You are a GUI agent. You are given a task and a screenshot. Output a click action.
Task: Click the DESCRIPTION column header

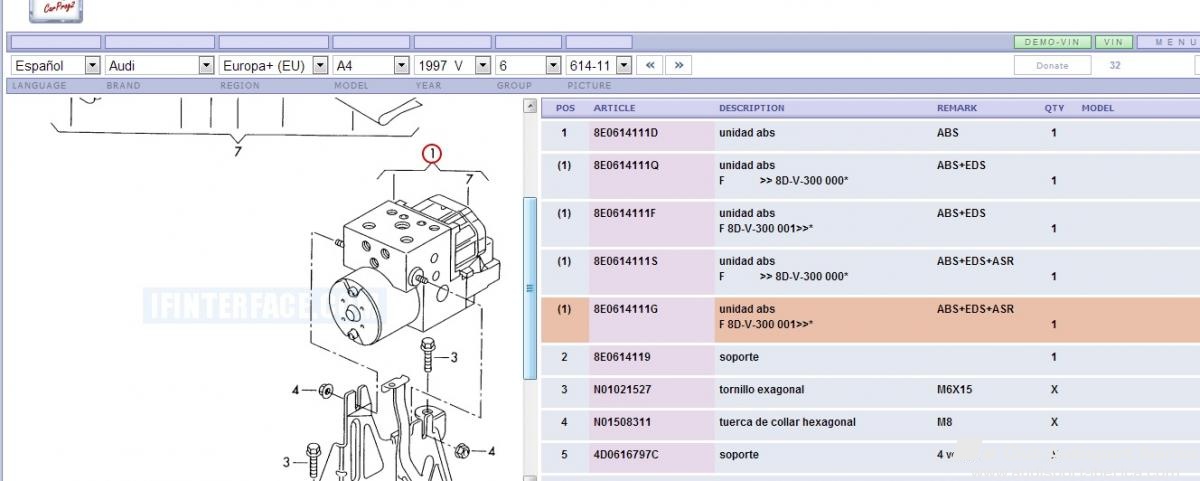point(751,108)
